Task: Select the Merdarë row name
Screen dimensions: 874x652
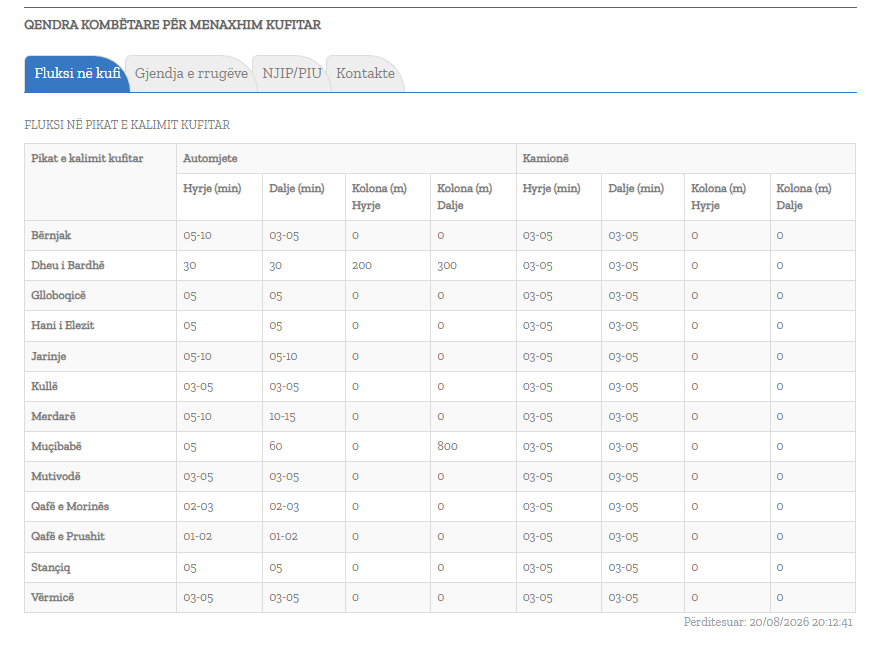Action: 54,416
